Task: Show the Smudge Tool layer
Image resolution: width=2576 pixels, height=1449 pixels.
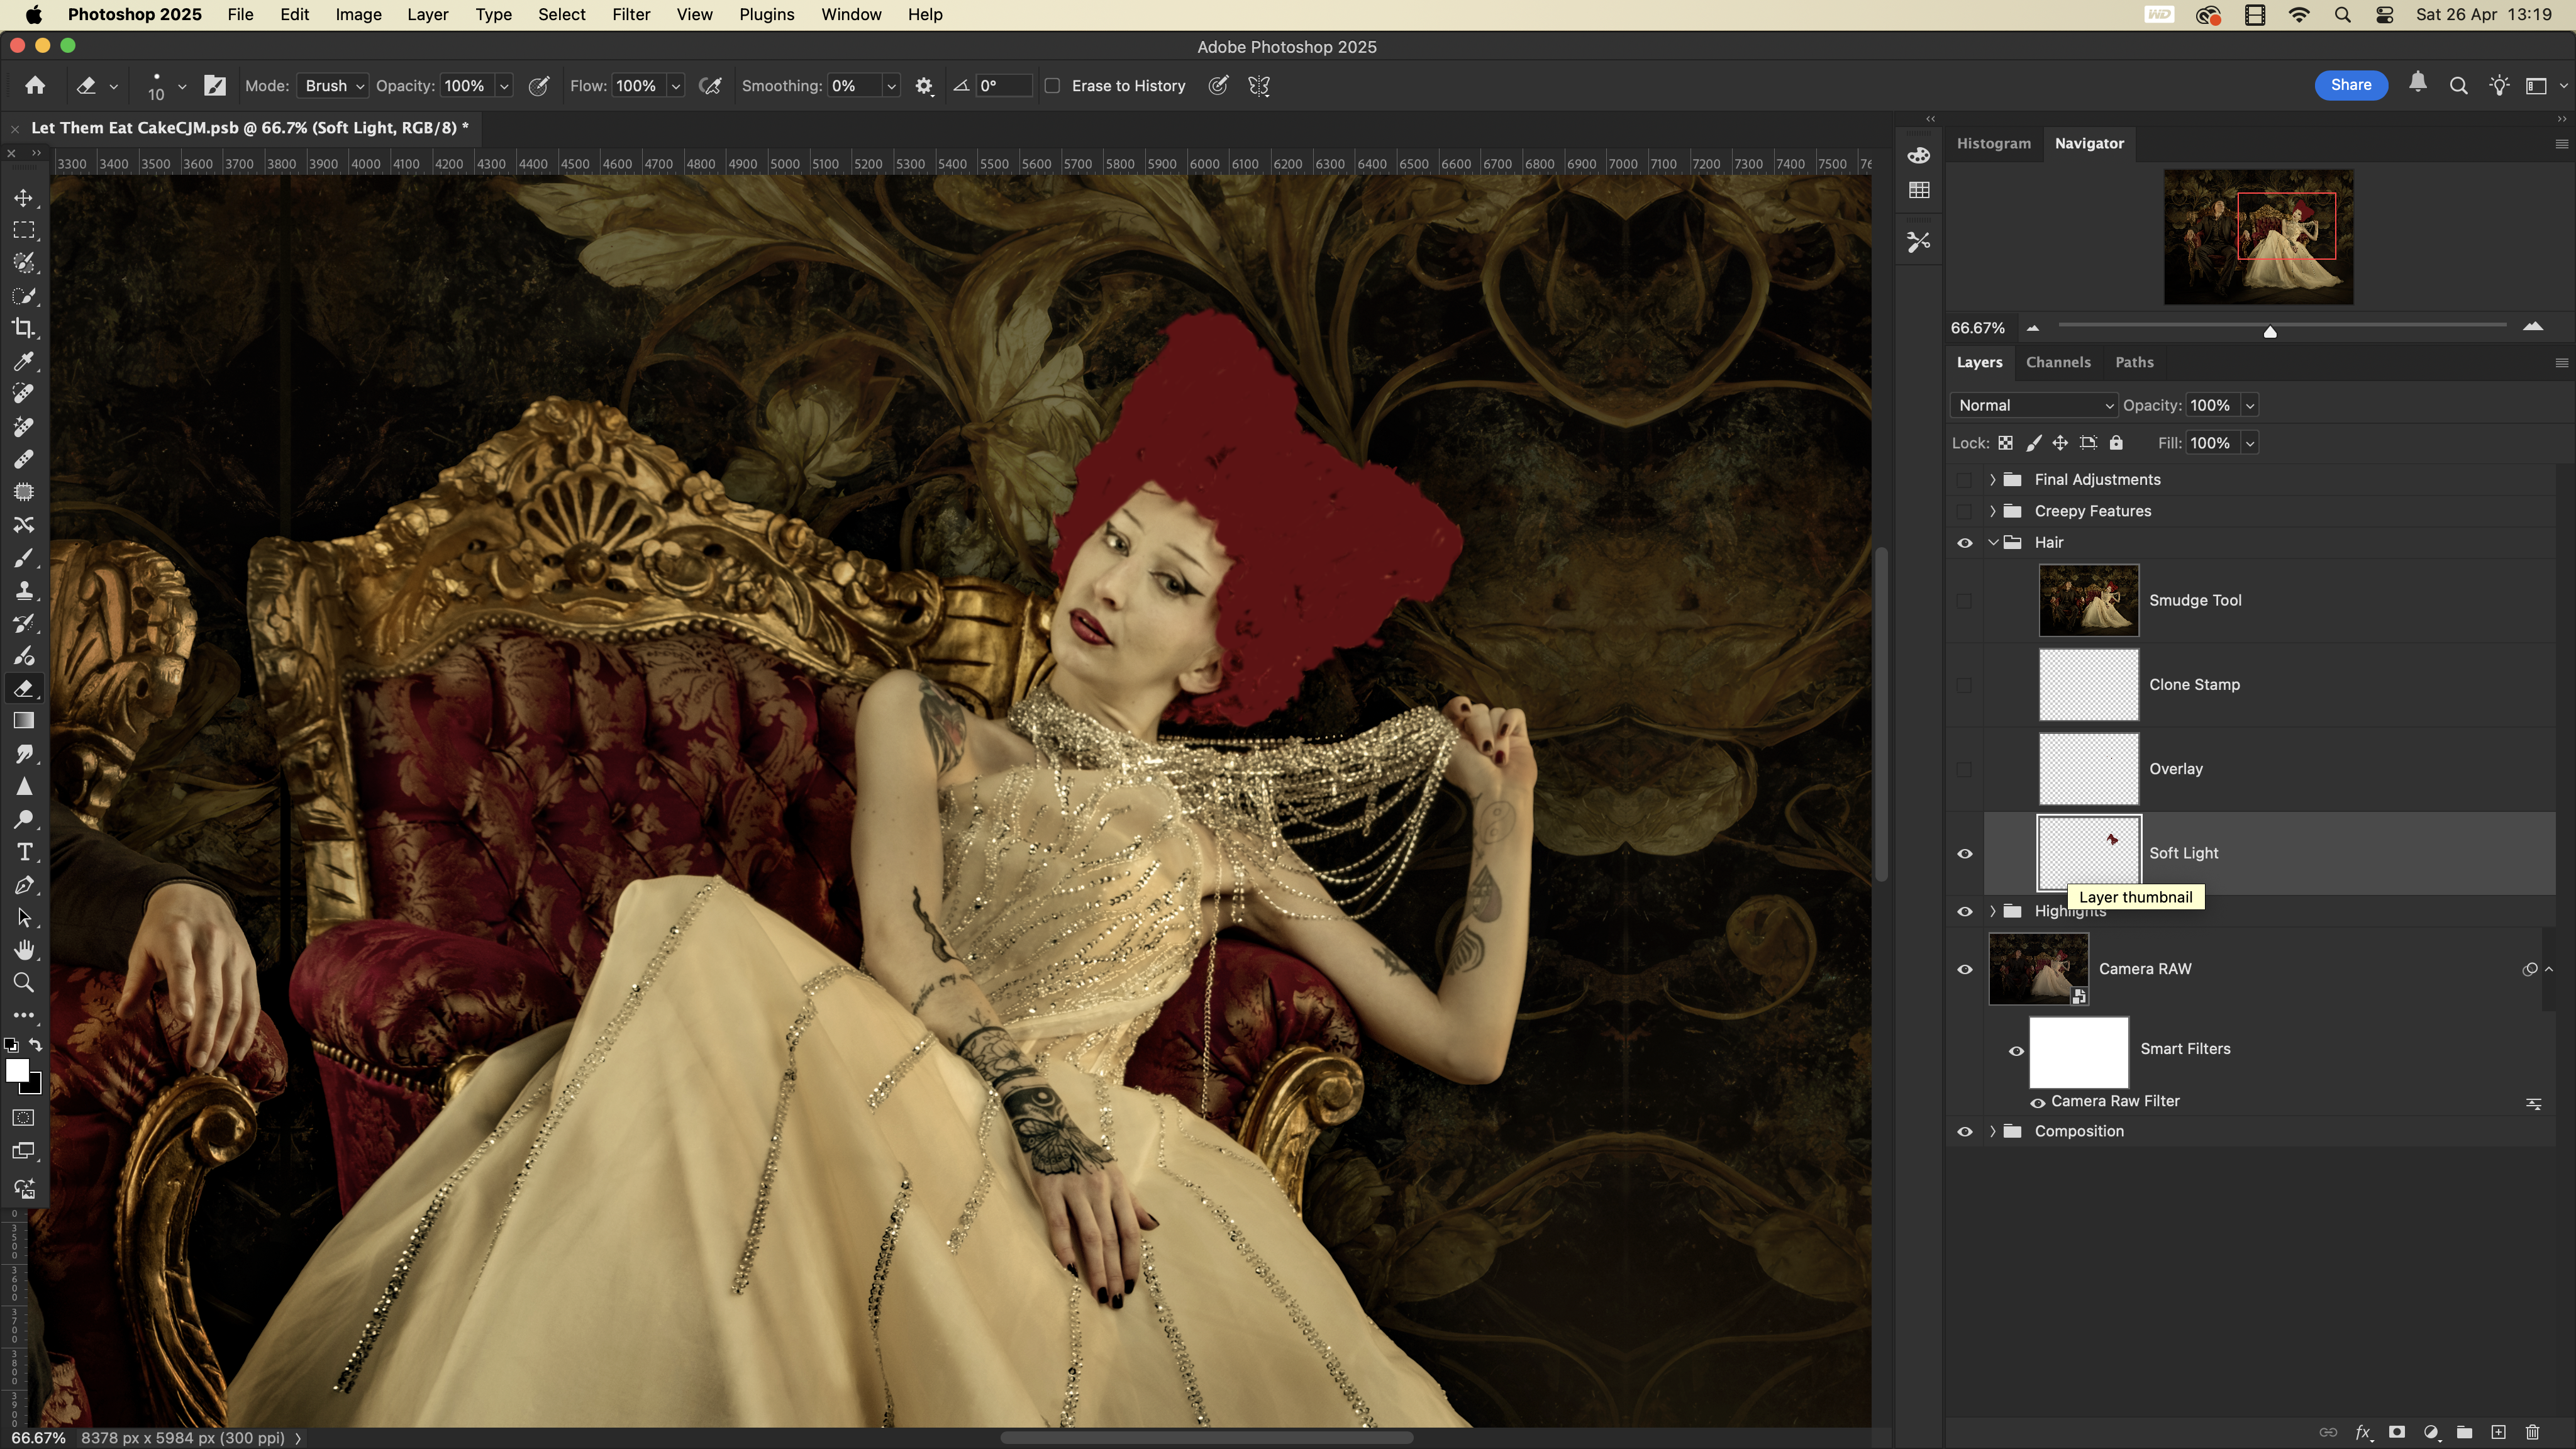Action: point(1964,600)
